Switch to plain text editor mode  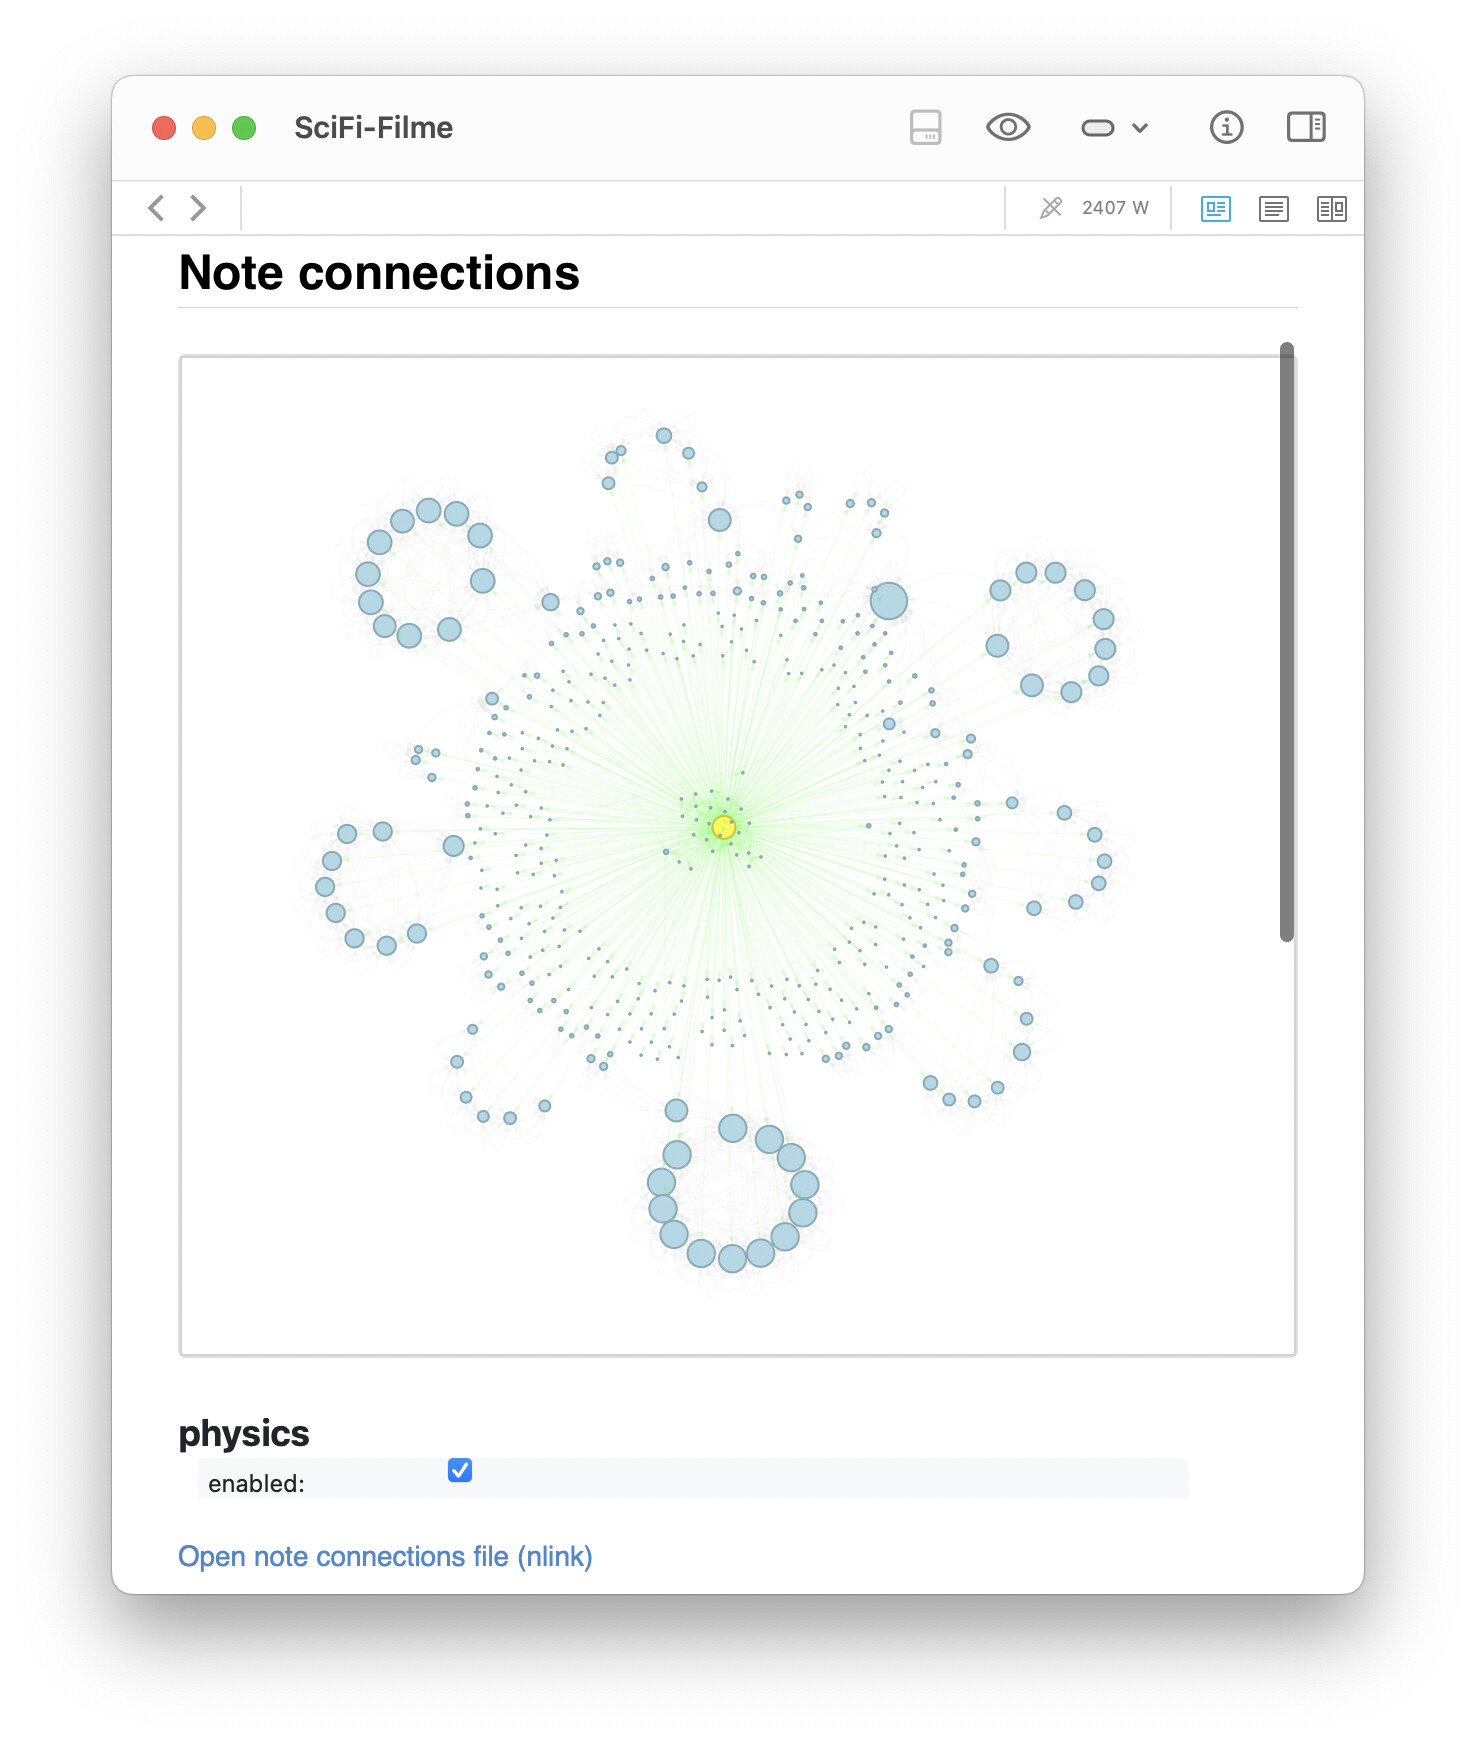[x=1274, y=208]
